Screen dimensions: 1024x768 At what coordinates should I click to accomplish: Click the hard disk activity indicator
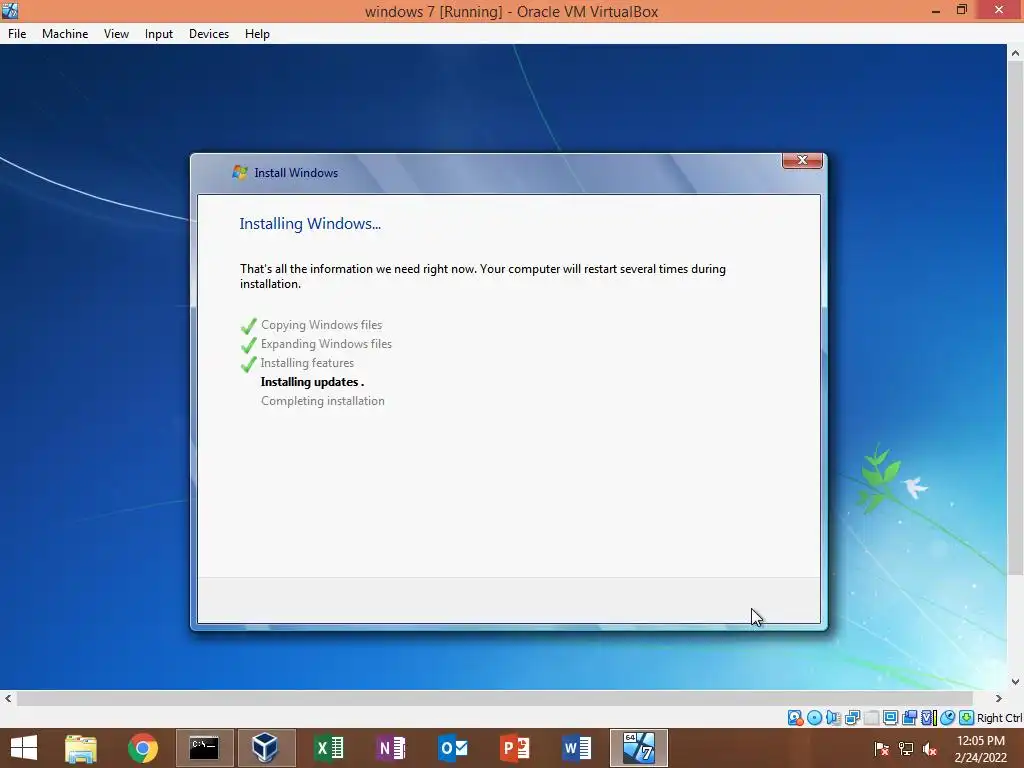tap(795, 718)
